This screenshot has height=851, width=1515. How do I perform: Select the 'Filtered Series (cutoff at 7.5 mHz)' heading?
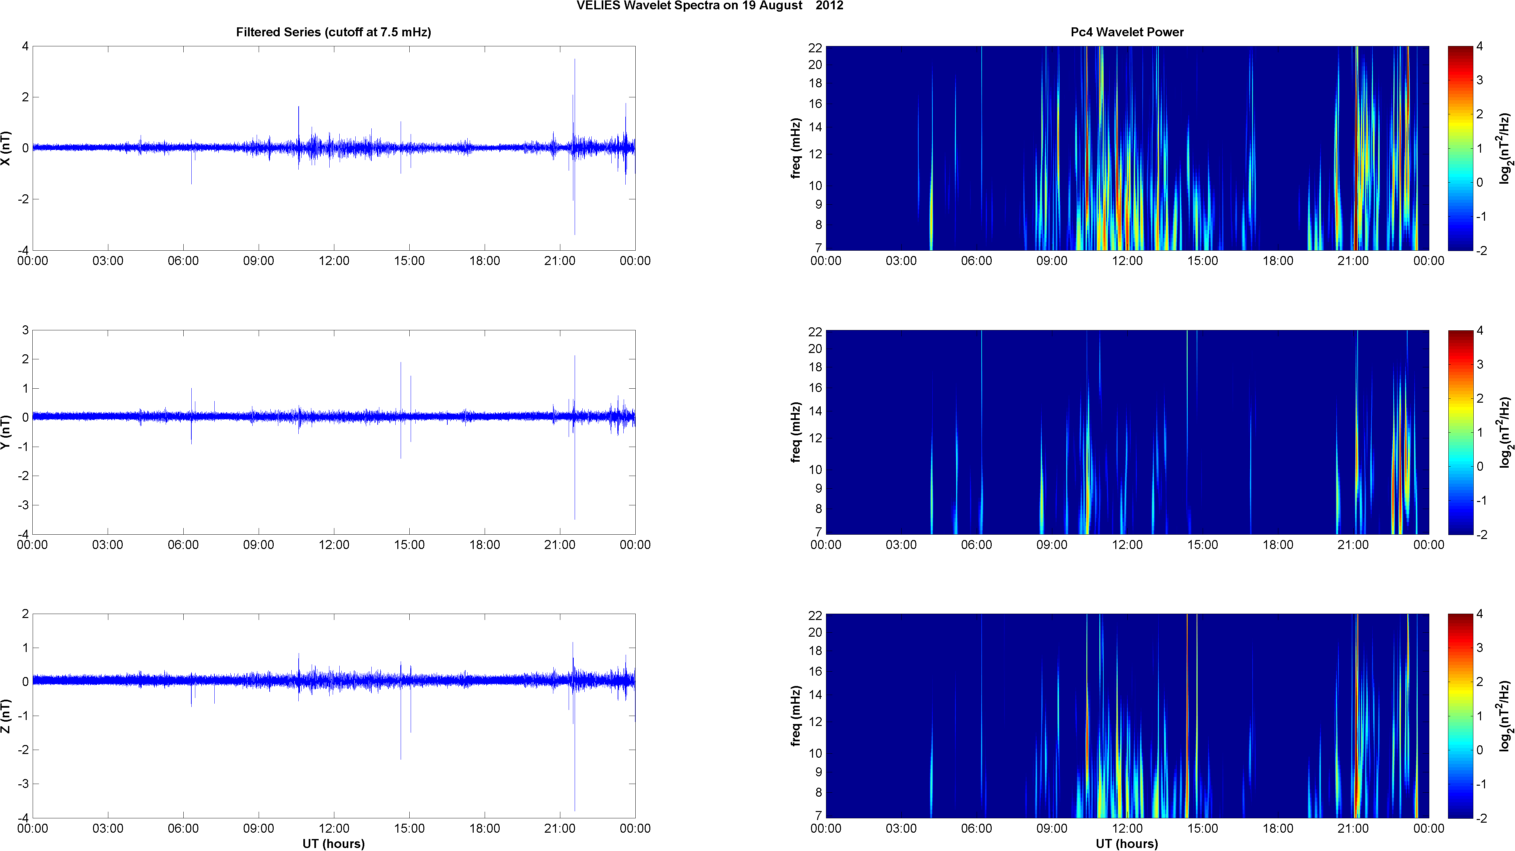point(333,32)
